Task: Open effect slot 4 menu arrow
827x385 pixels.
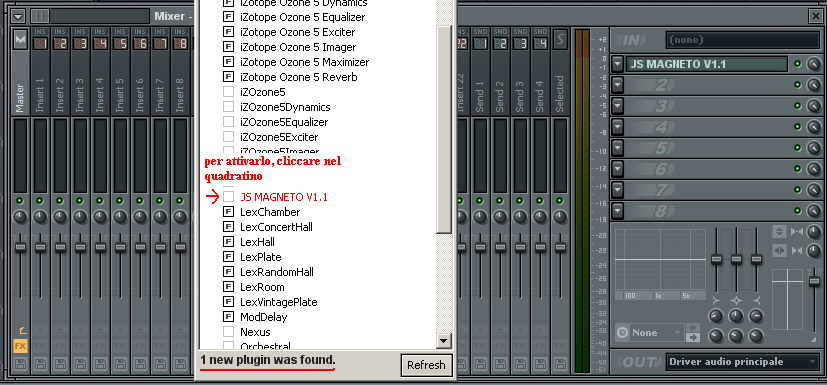Action: click(618, 127)
